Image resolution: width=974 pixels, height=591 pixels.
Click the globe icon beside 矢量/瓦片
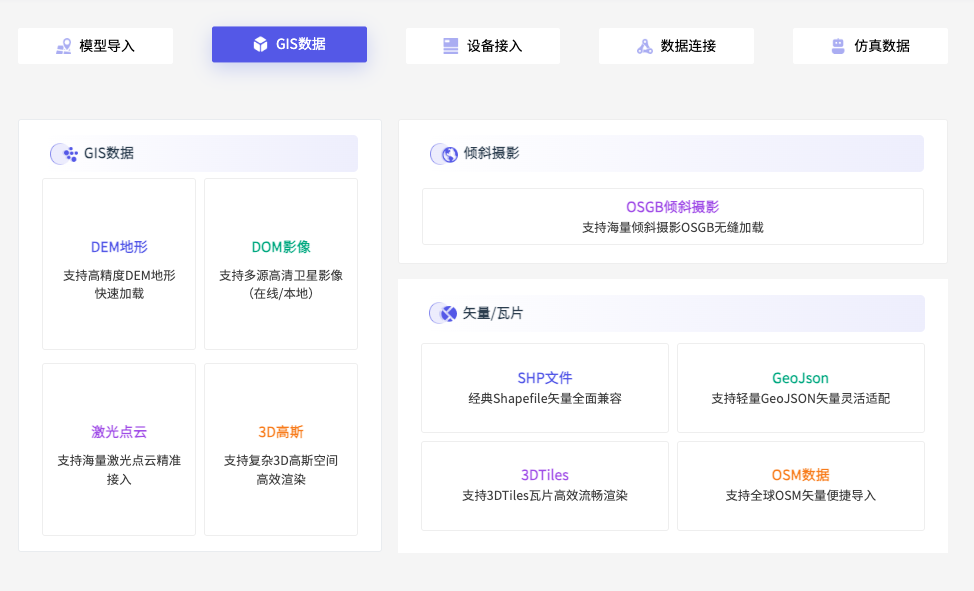pyautogui.click(x=448, y=314)
